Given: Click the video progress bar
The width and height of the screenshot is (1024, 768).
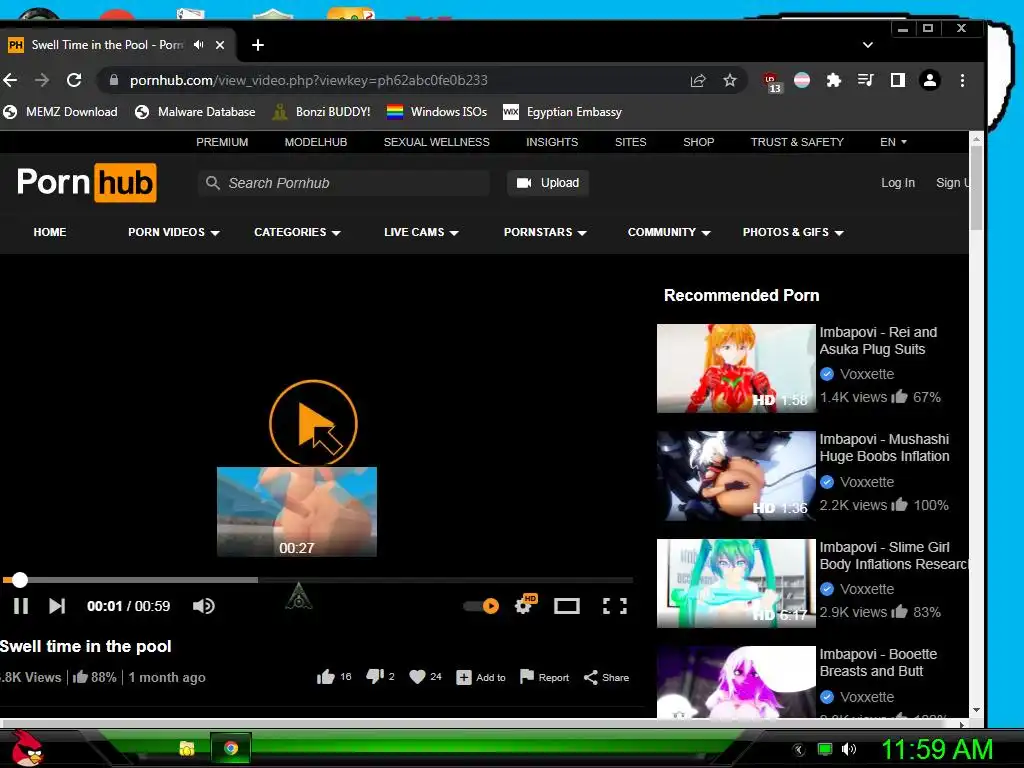Looking at the screenshot, I should (x=317, y=579).
